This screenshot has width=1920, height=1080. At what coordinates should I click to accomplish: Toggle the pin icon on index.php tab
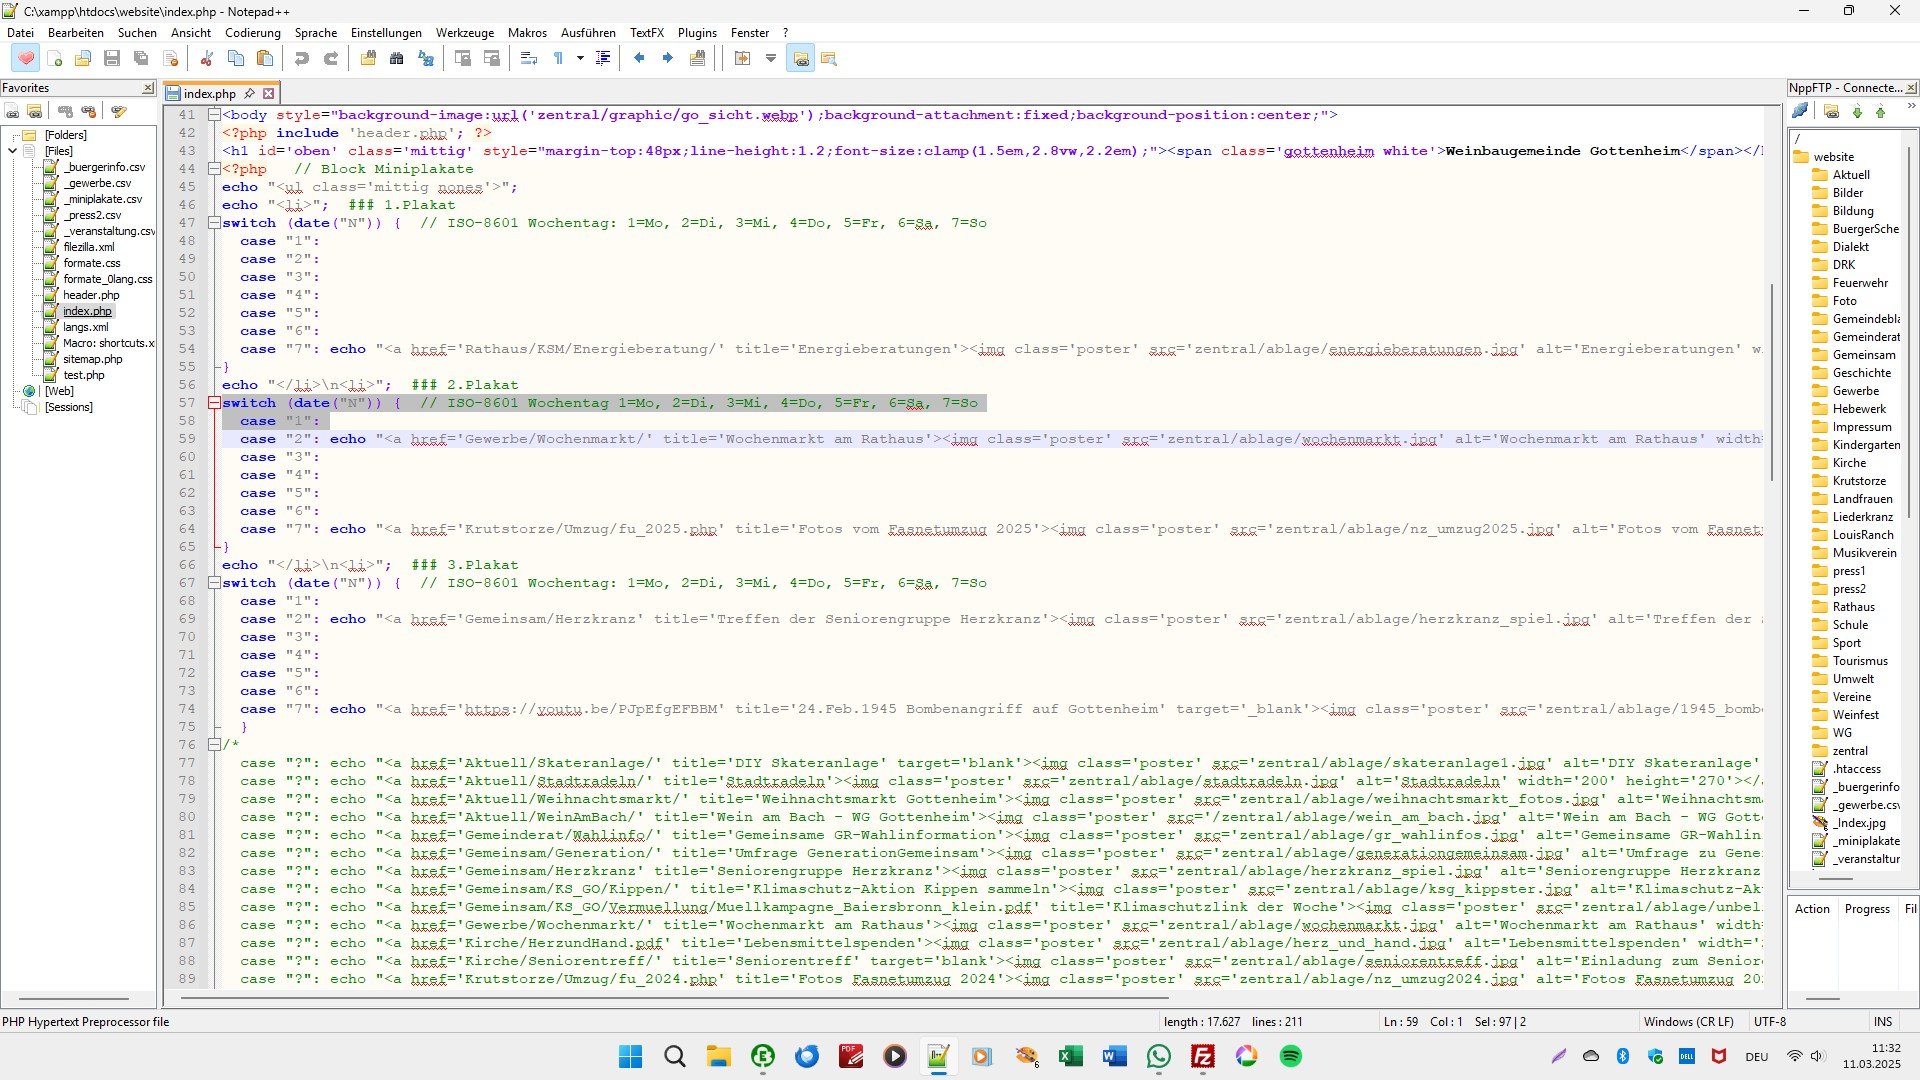(249, 94)
